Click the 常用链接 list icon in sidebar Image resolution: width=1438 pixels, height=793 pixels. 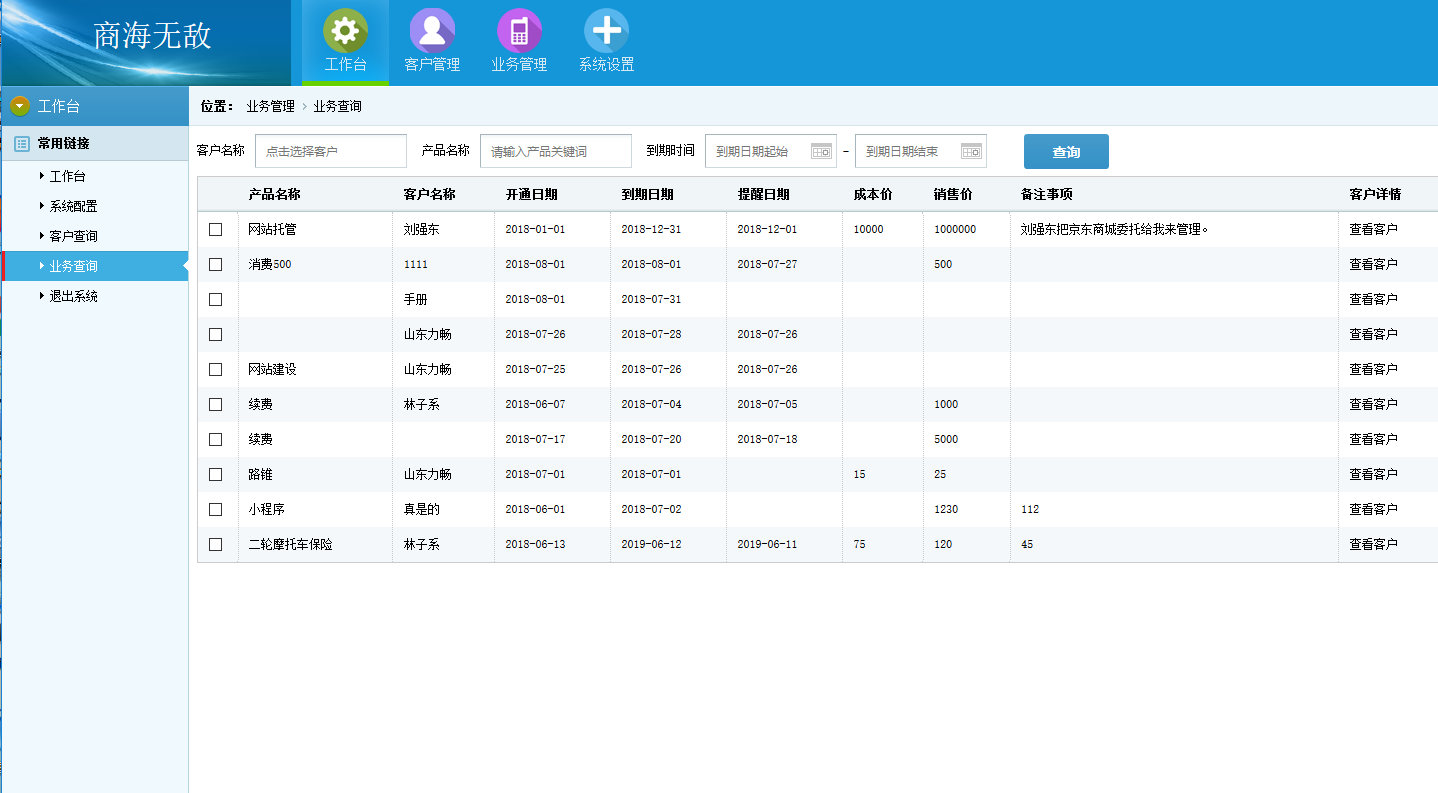point(22,144)
